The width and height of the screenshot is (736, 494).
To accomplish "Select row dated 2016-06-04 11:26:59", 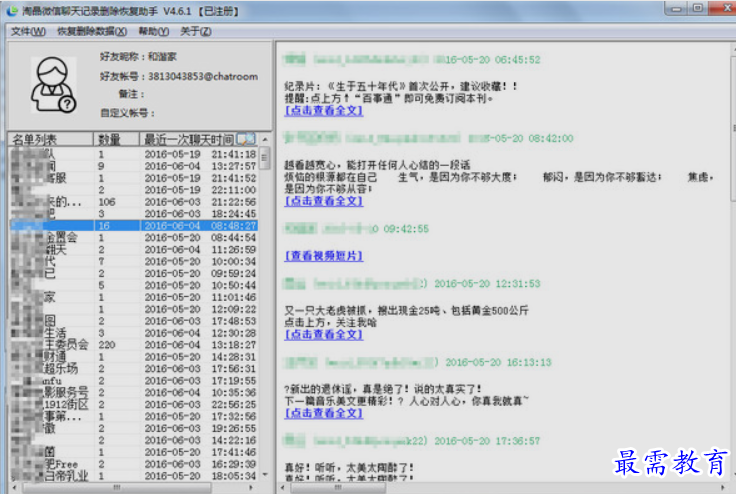I will coord(134,250).
